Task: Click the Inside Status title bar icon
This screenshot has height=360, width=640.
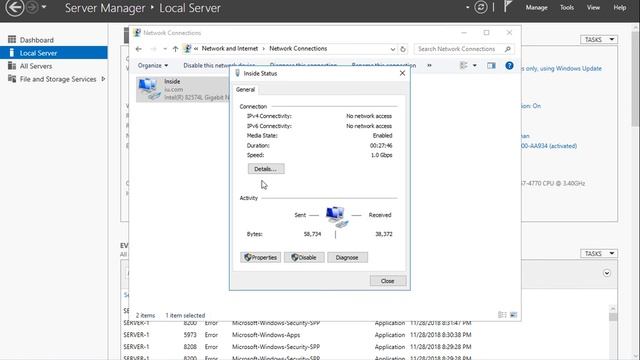Action: point(238,73)
